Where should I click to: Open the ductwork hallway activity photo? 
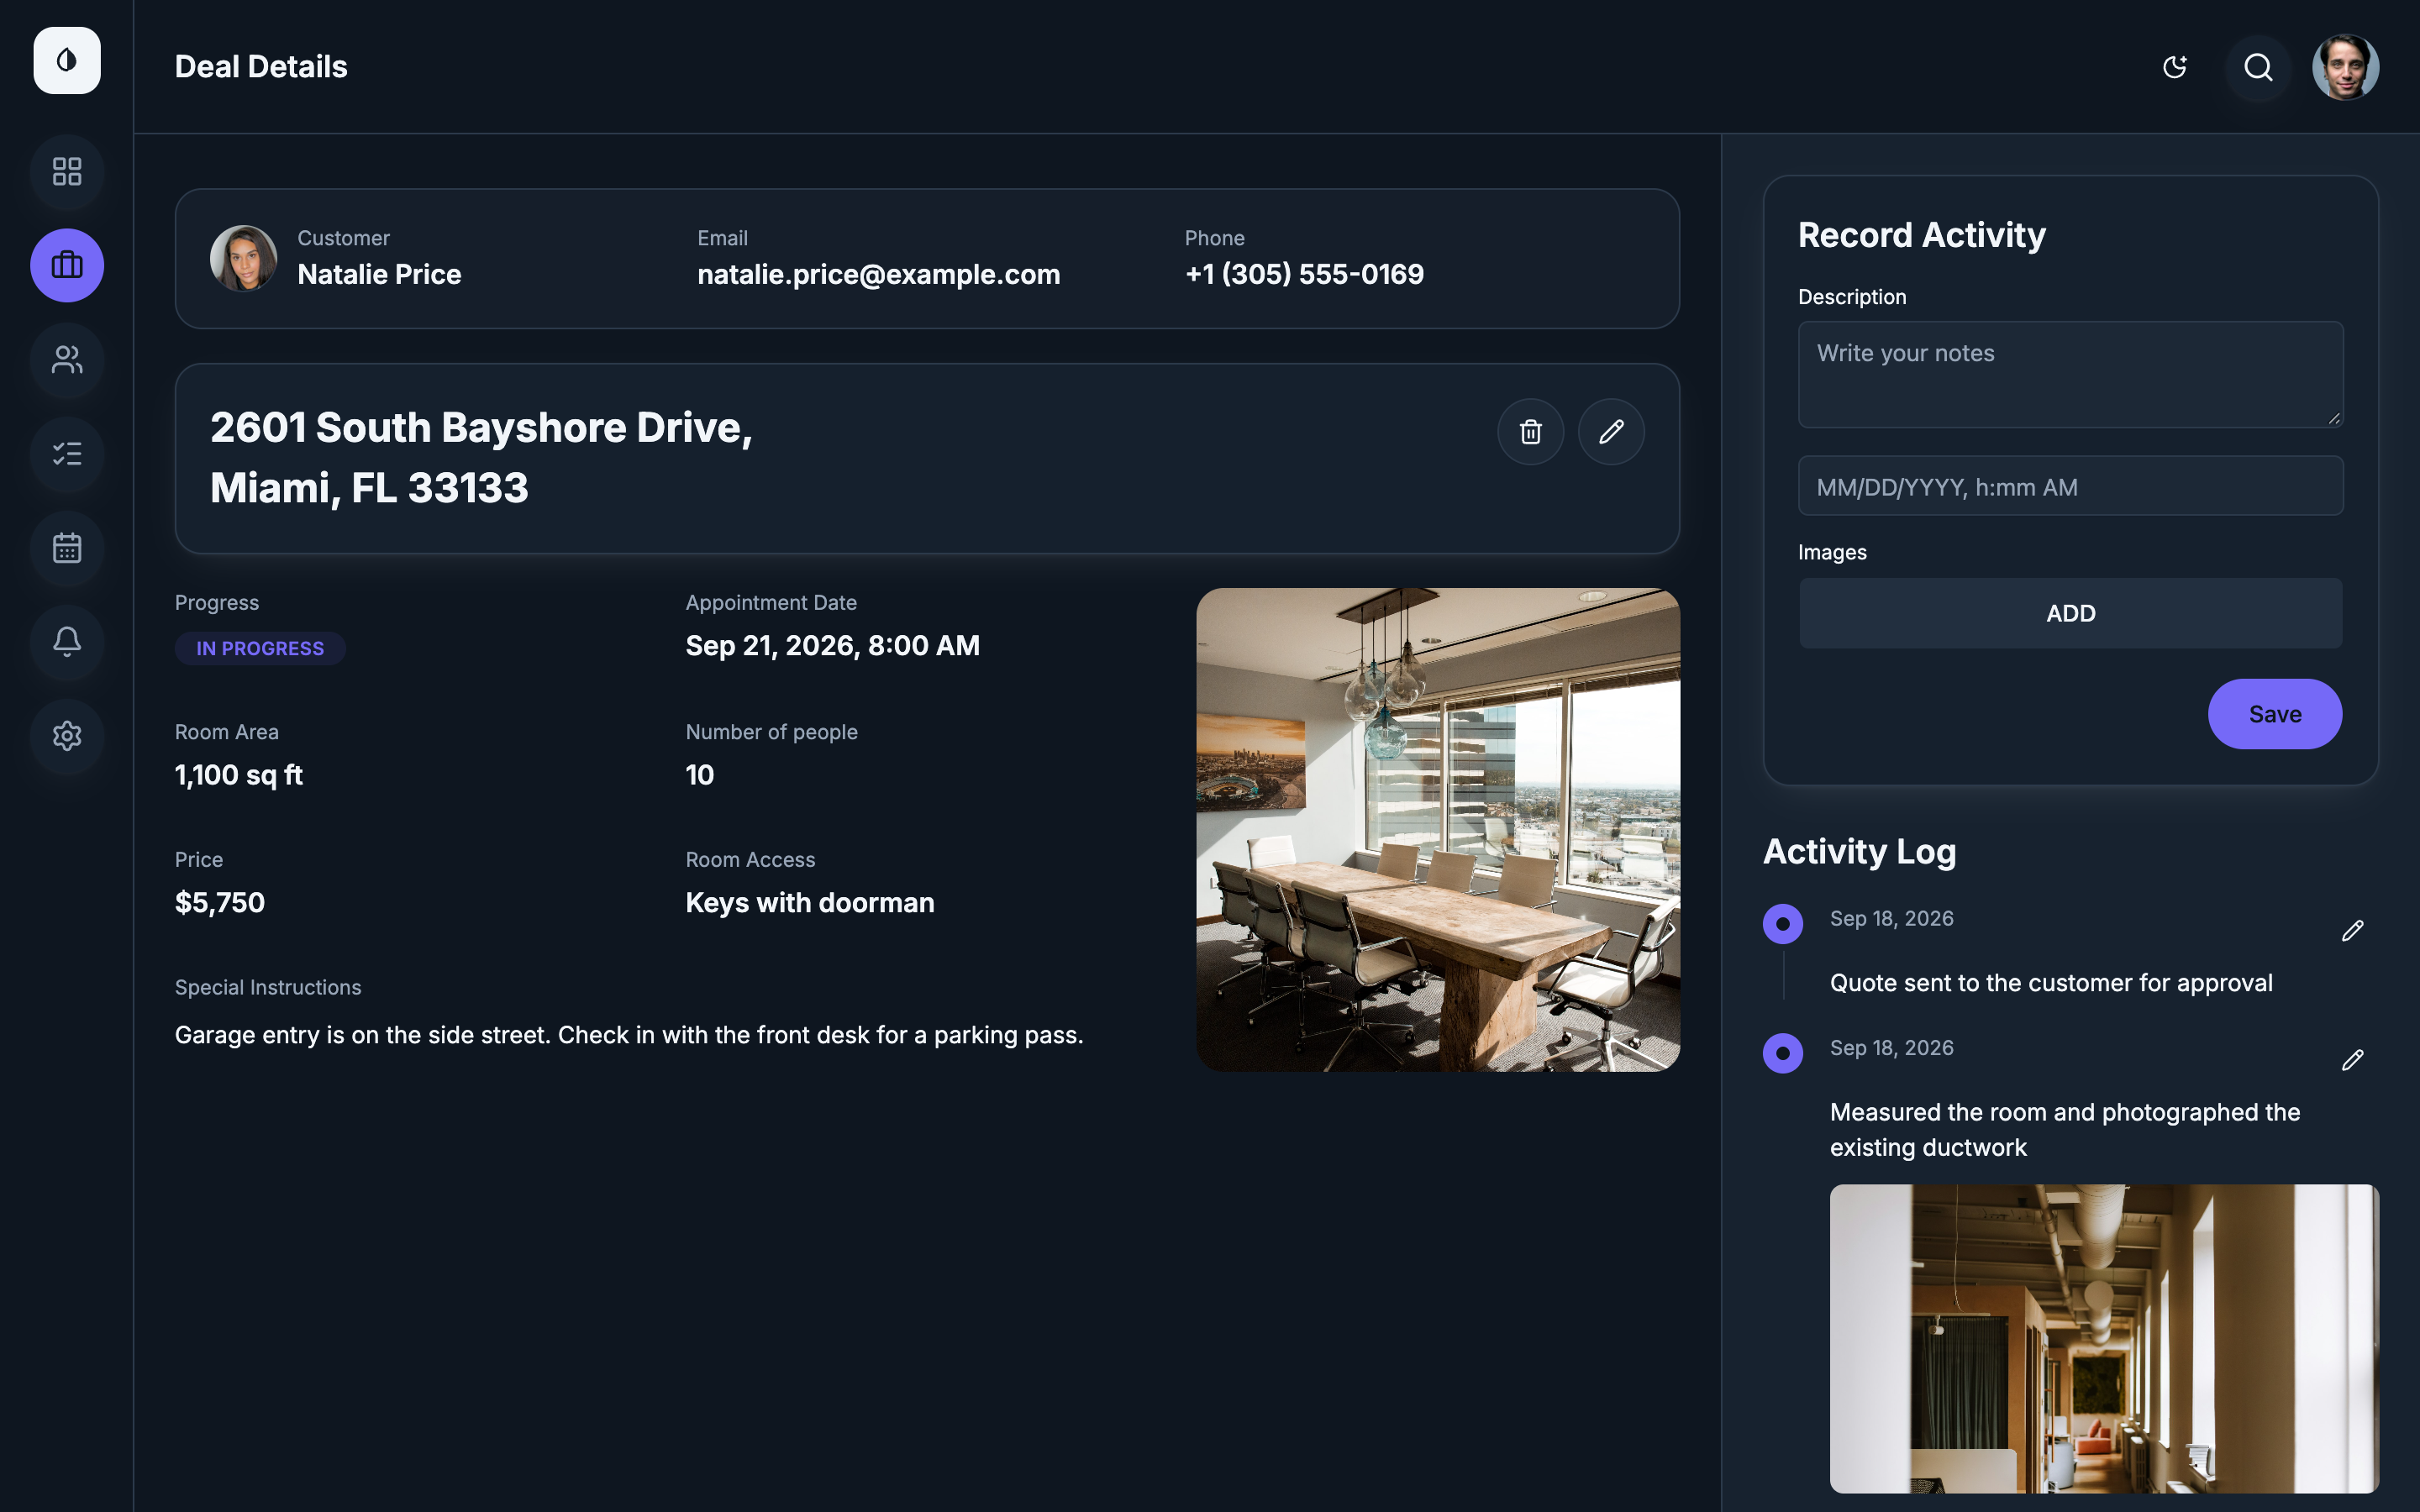pos(2104,1339)
